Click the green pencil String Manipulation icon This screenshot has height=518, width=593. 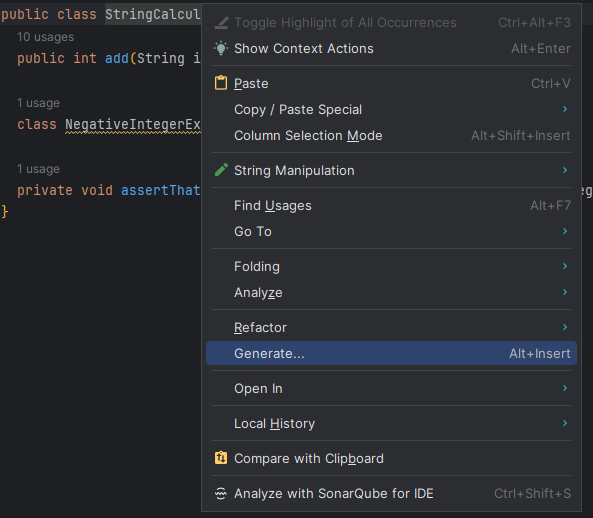[221, 170]
